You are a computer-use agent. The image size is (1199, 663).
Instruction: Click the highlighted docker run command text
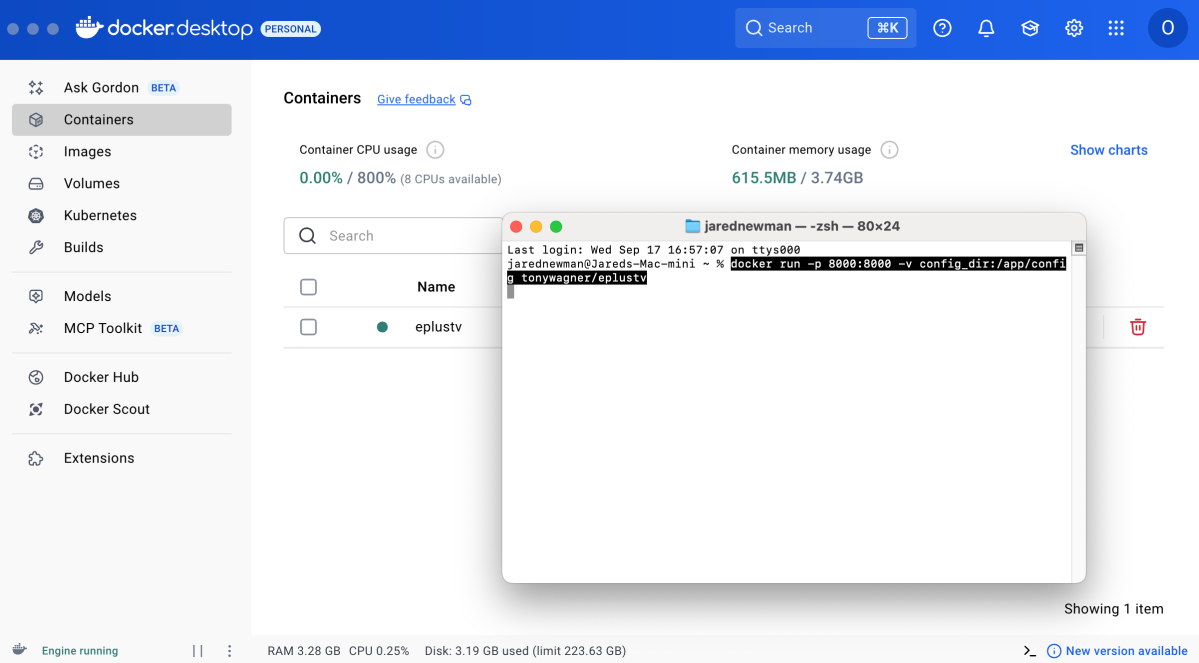(x=785, y=271)
